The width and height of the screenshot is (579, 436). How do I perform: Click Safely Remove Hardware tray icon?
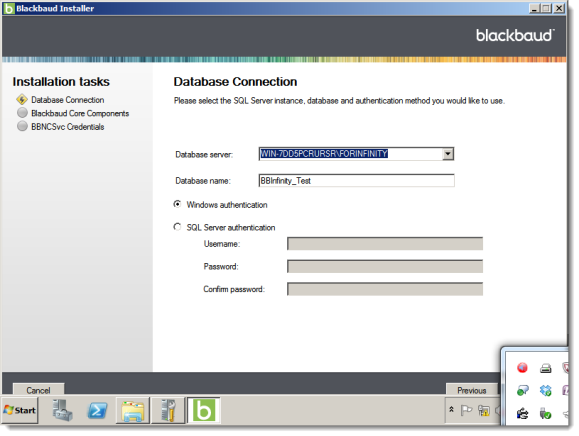click(545, 413)
